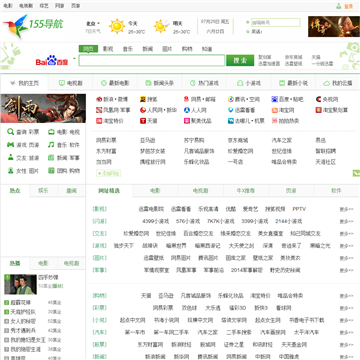360x360 pixels.
Task: Click the magnifier 查询 category icon
Action: pyautogui.click(x=10, y=132)
